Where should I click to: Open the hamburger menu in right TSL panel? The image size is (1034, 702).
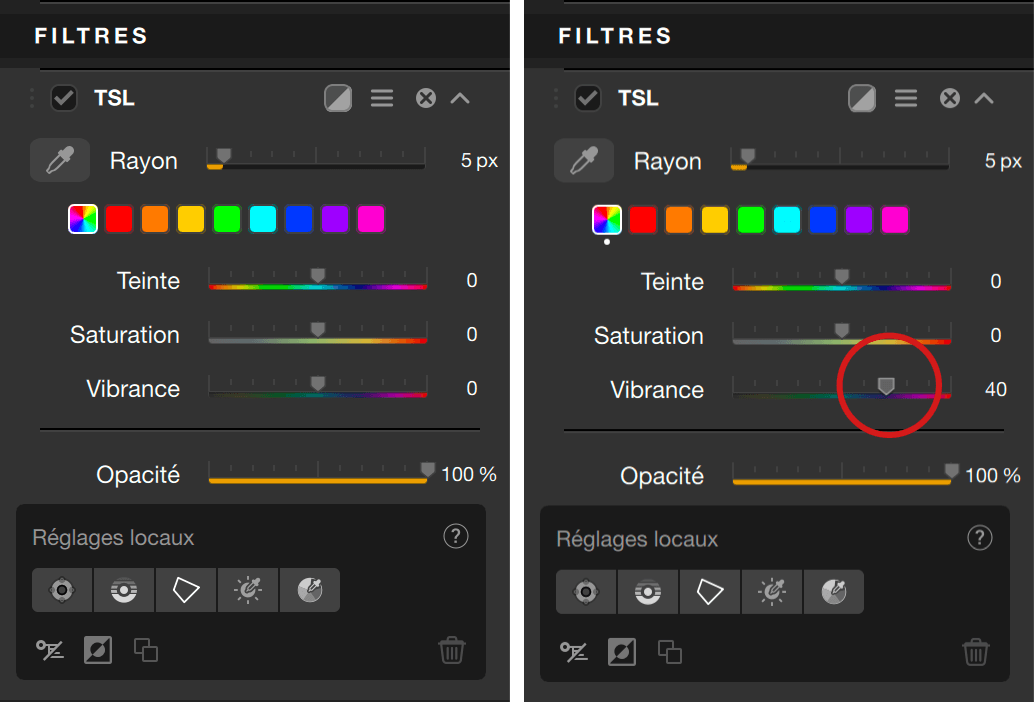click(906, 98)
